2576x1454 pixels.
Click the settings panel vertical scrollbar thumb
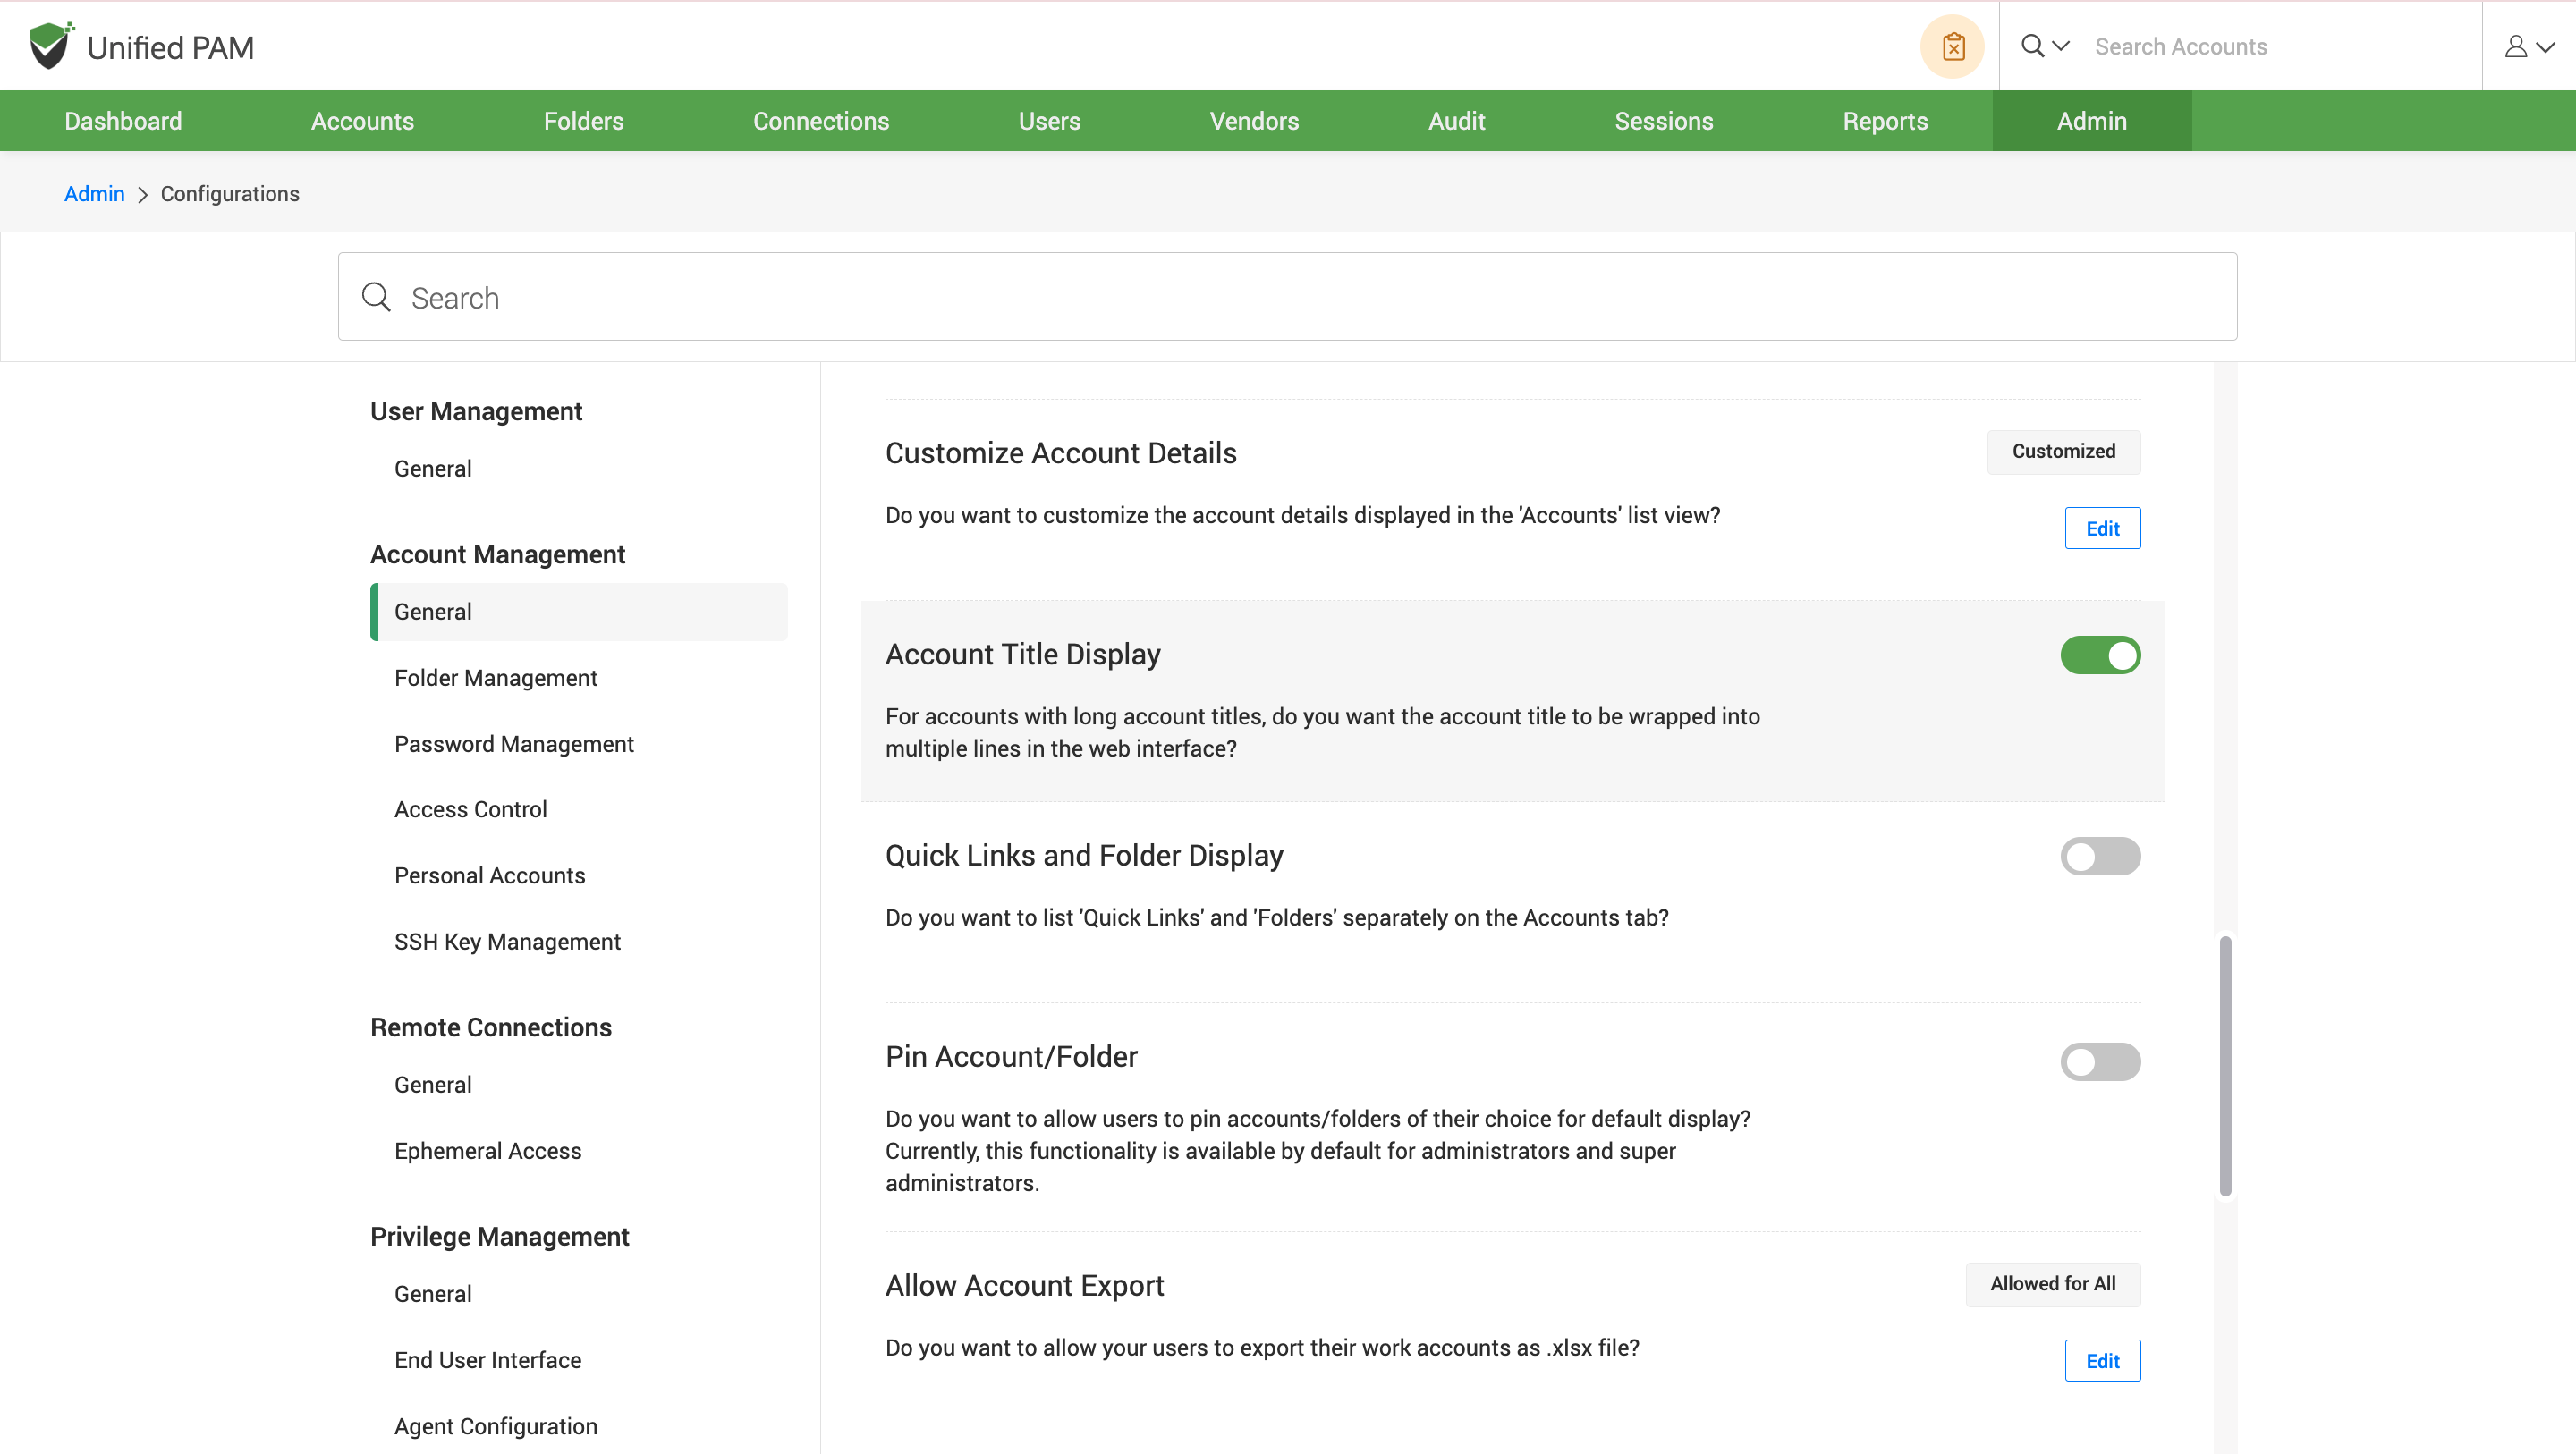coord(2225,1065)
